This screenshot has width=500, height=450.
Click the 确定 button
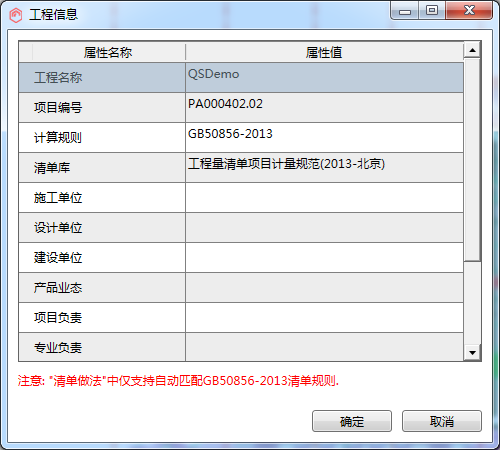352,421
